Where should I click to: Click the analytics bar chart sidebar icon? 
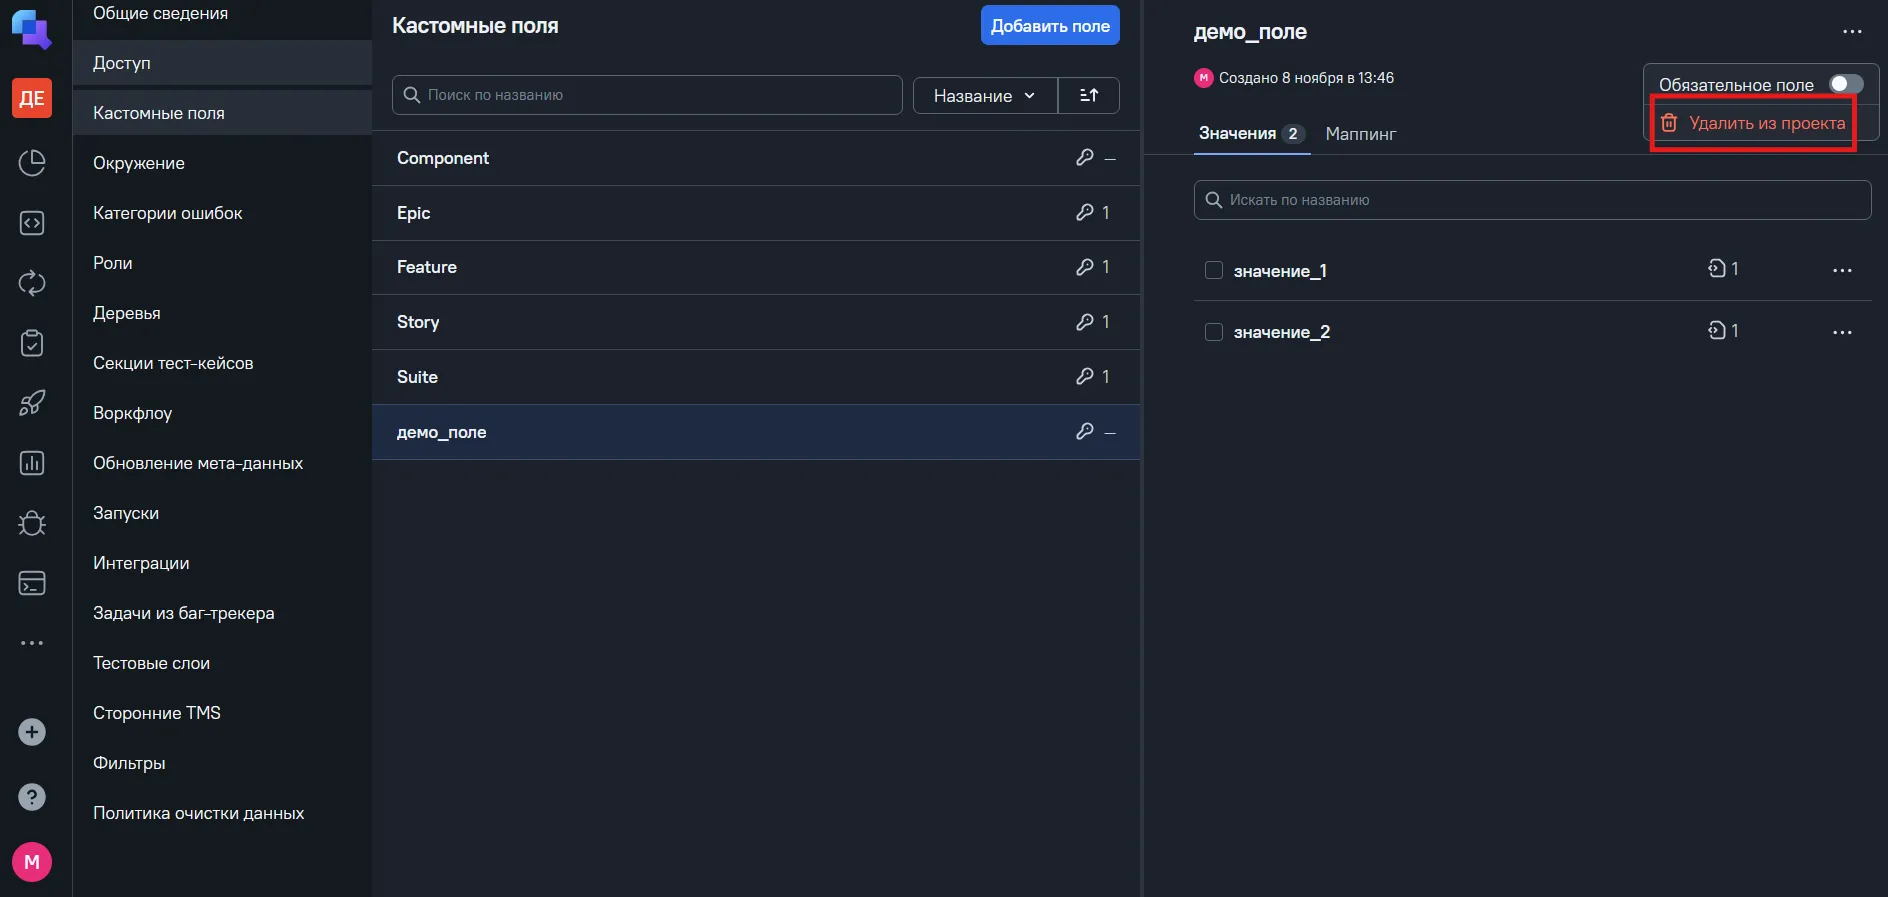(32, 463)
